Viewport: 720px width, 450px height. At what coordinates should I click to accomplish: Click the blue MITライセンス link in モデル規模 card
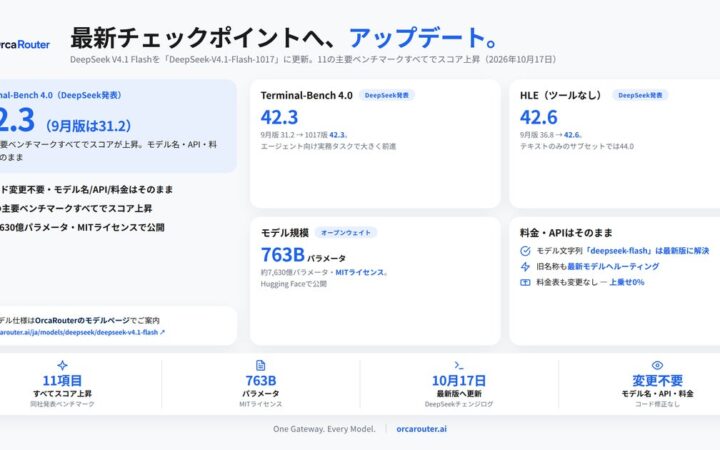361,272
